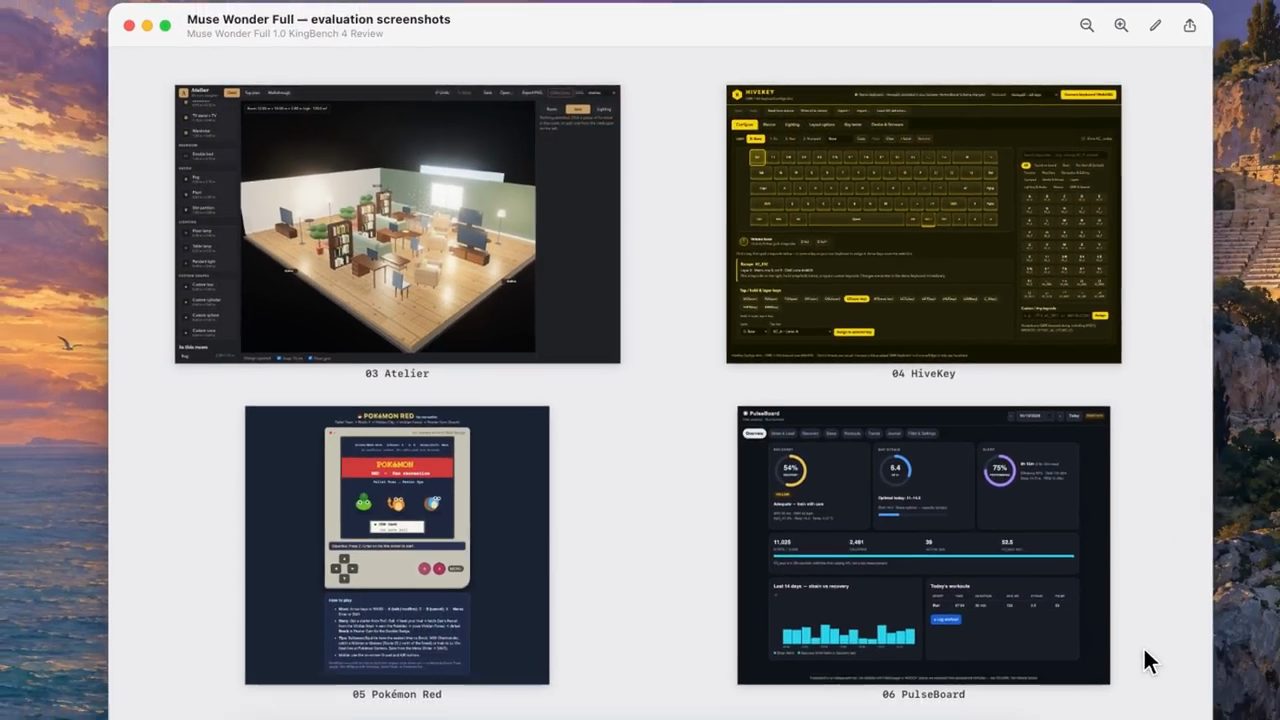Image resolution: width=1280 pixels, height=720 pixels.
Task: Click the "03 Atelier" caption
Action: (397, 374)
